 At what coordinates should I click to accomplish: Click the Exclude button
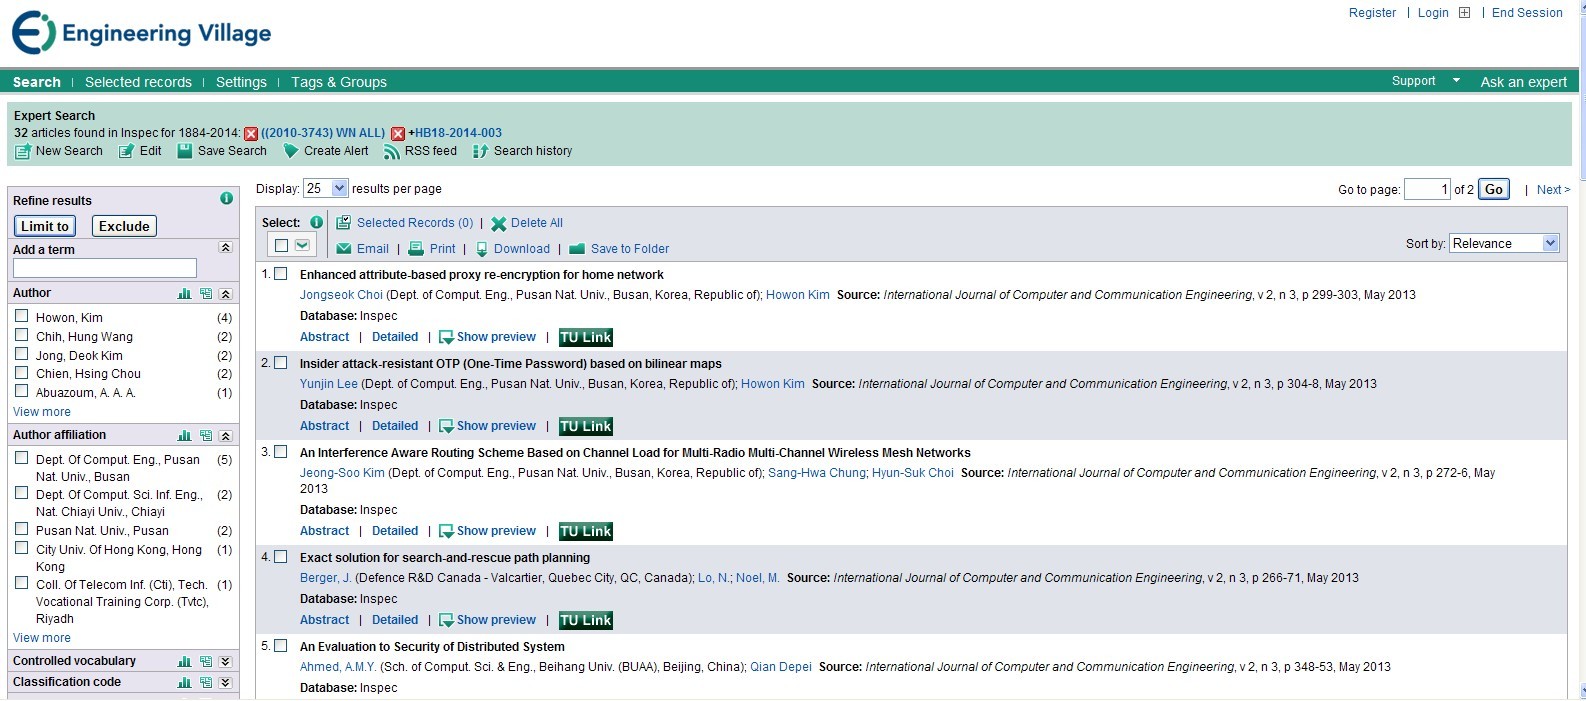124,226
